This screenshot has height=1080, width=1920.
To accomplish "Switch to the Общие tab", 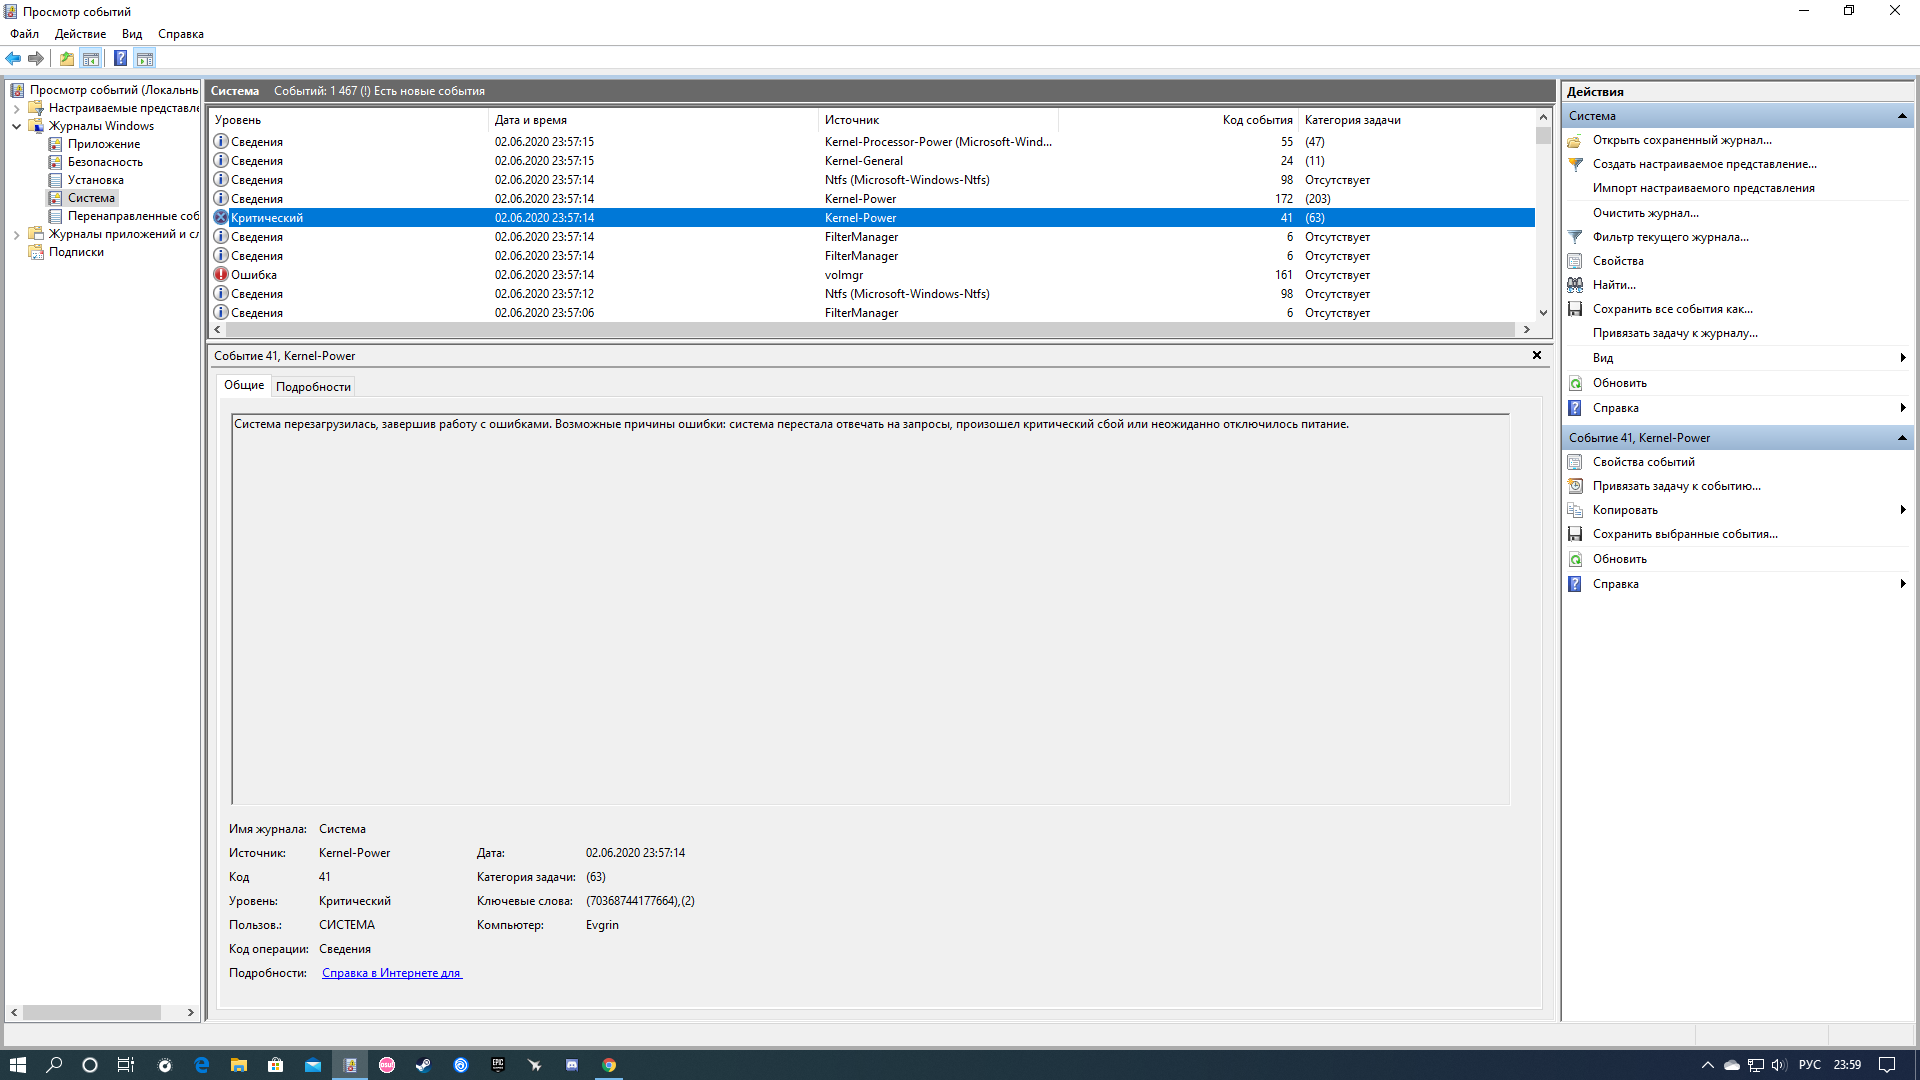I will pos(244,385).
